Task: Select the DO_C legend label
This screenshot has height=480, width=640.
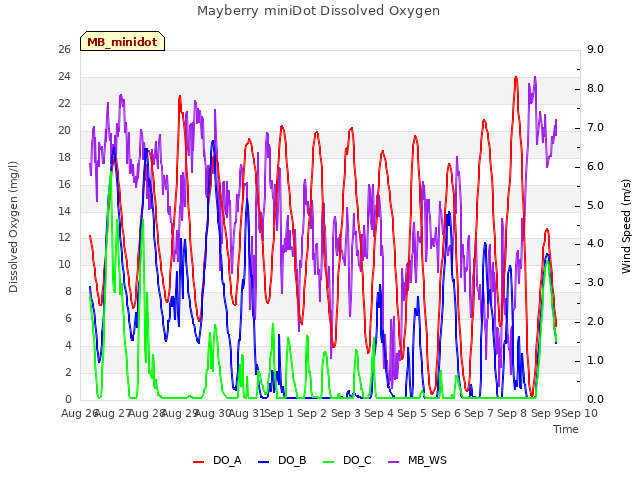Action: coord(358,460)
